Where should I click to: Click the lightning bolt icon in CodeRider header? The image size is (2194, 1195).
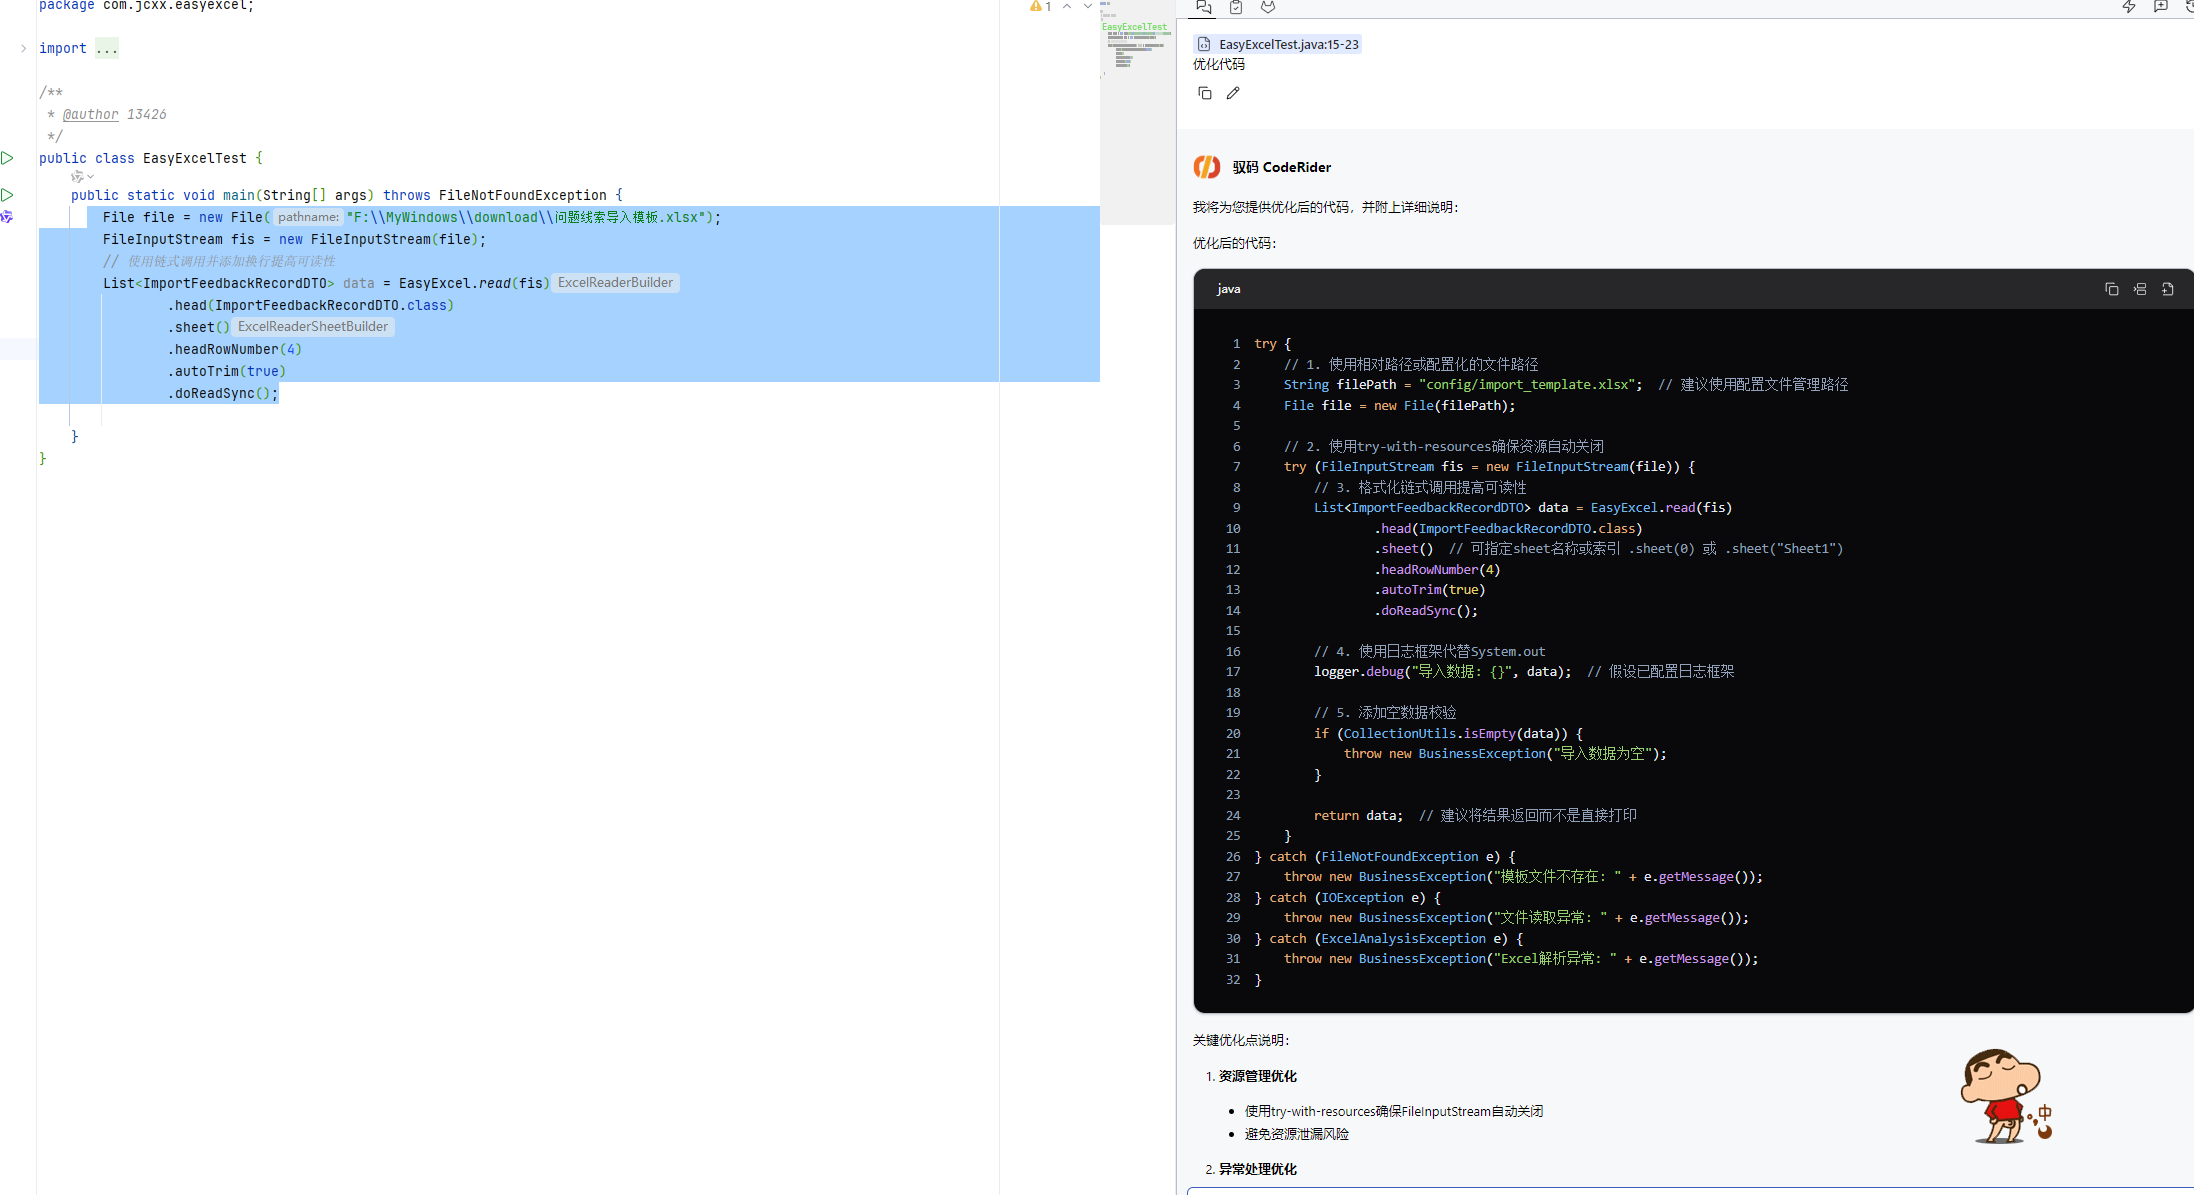coord(2129,7)
